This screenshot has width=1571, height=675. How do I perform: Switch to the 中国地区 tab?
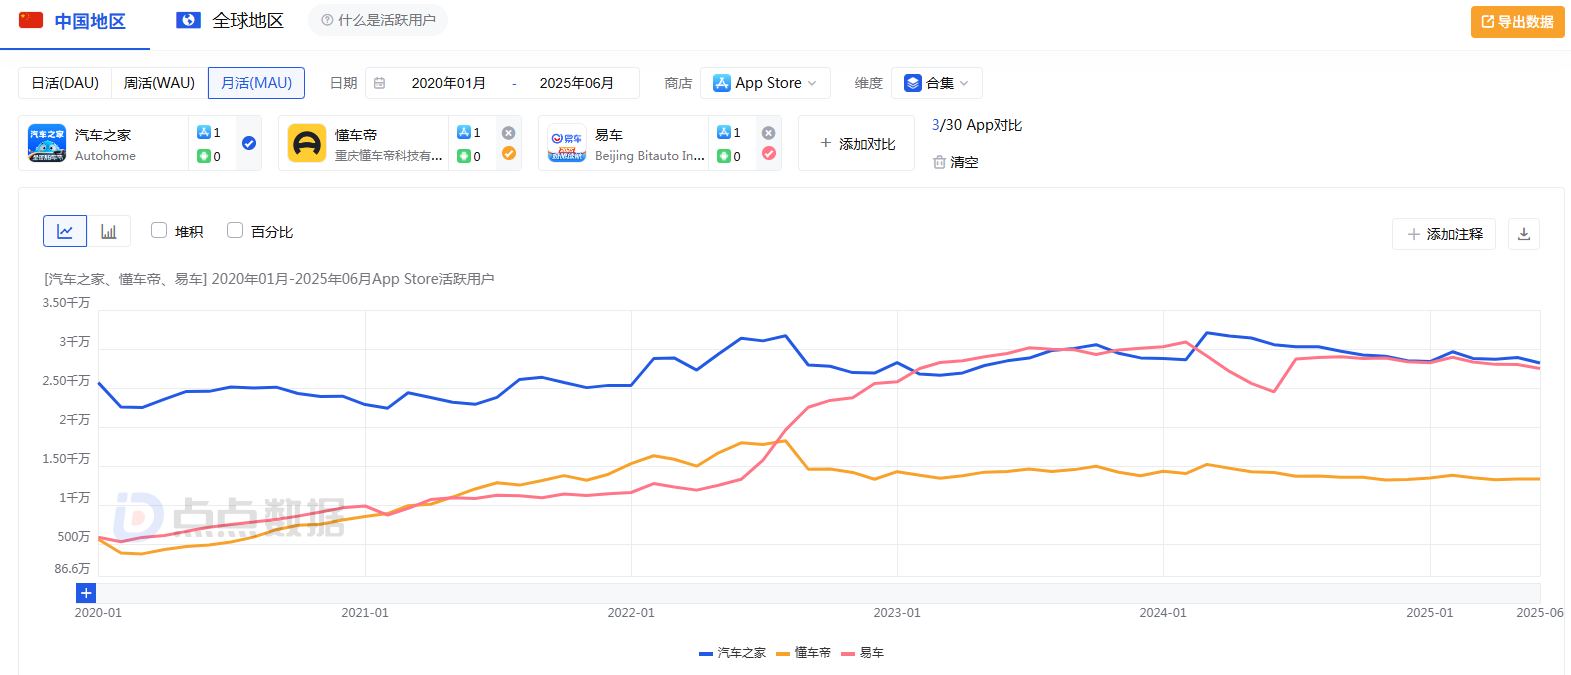click(x=74, y=21)
